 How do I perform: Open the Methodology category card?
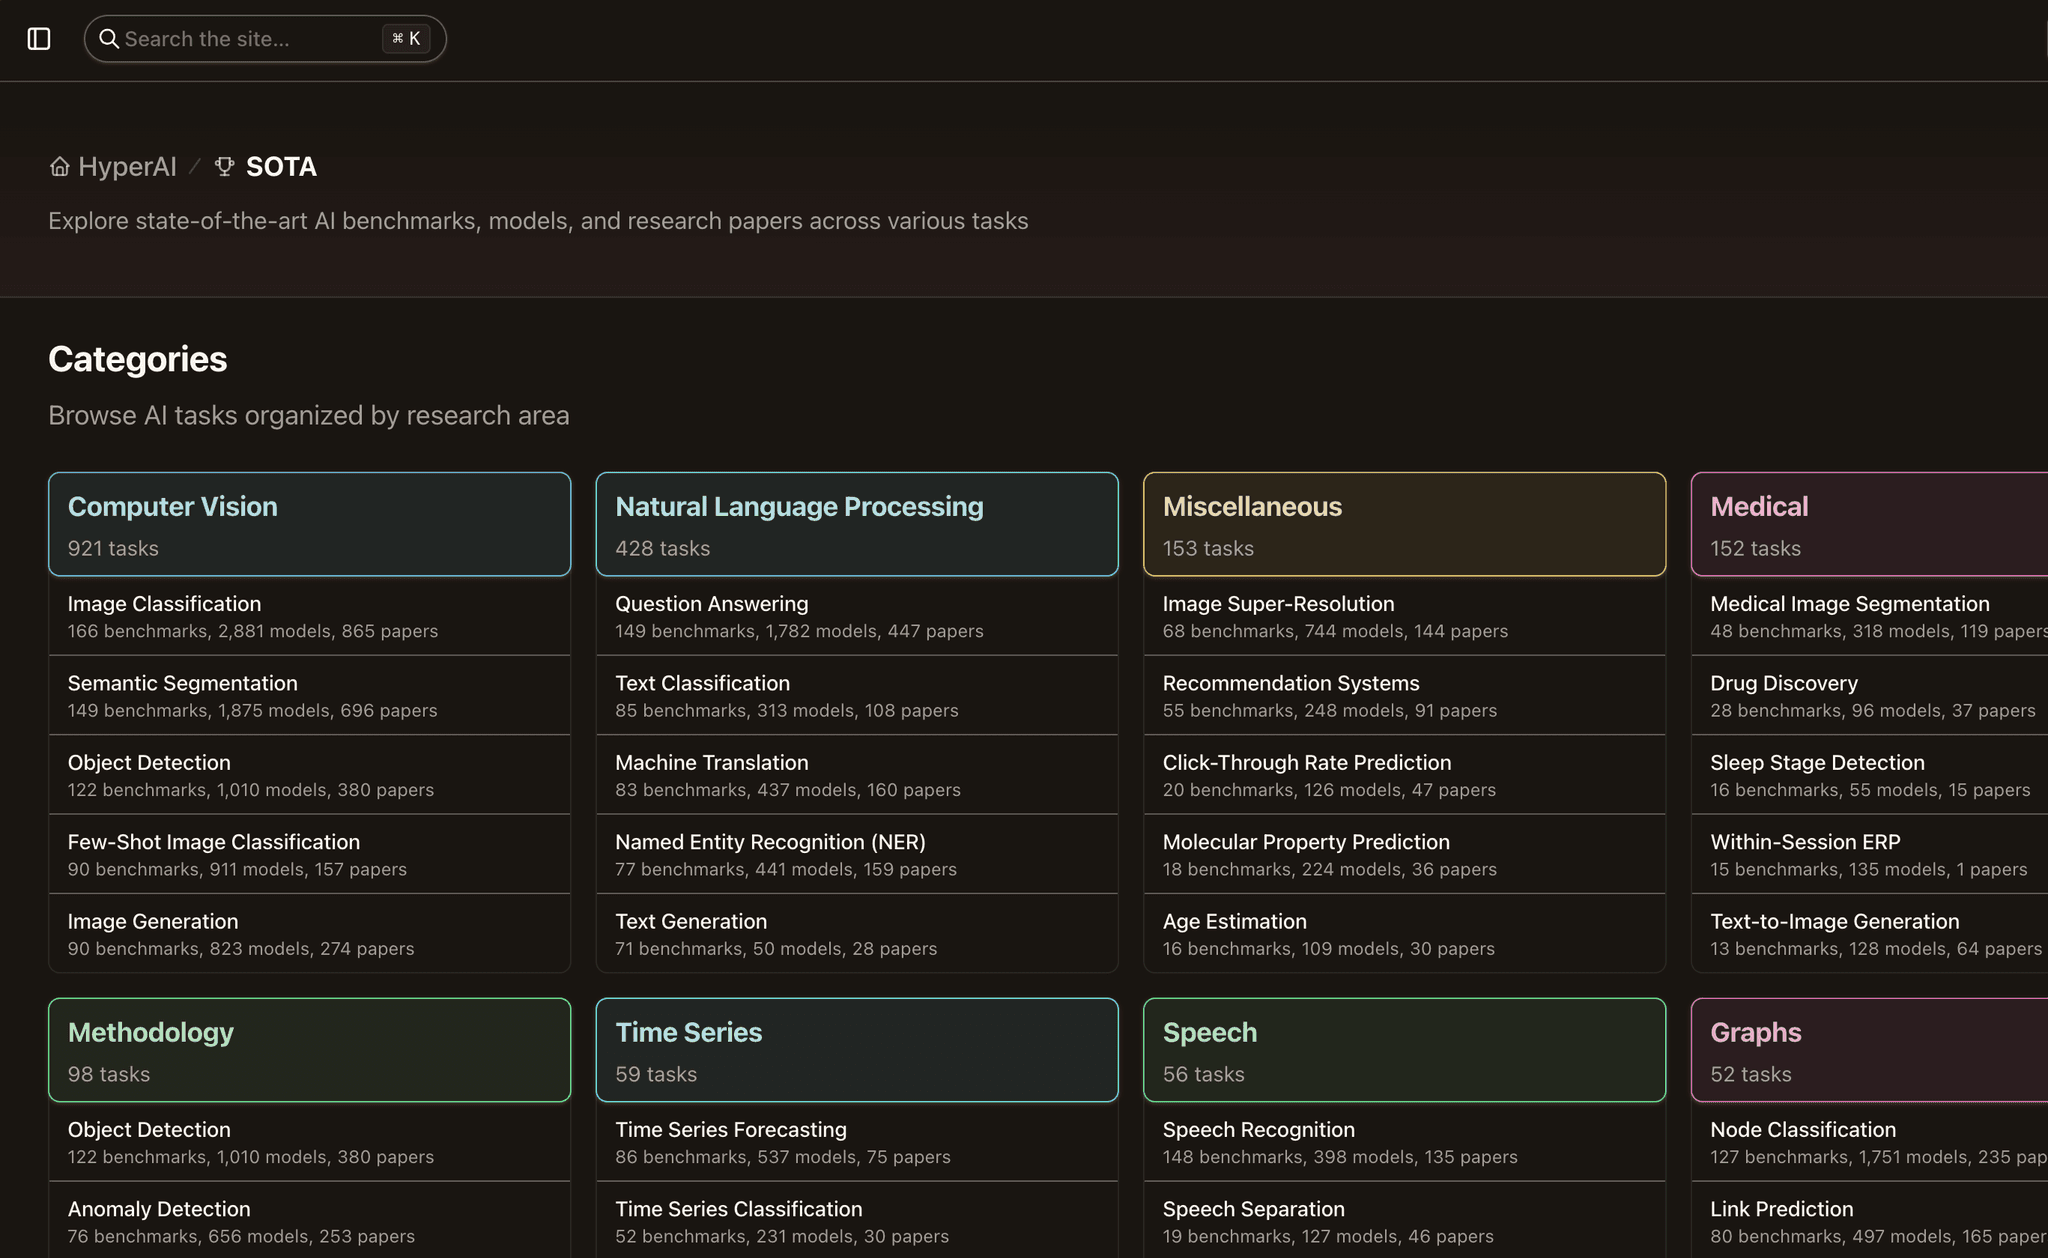click(x=309, y=1050)
